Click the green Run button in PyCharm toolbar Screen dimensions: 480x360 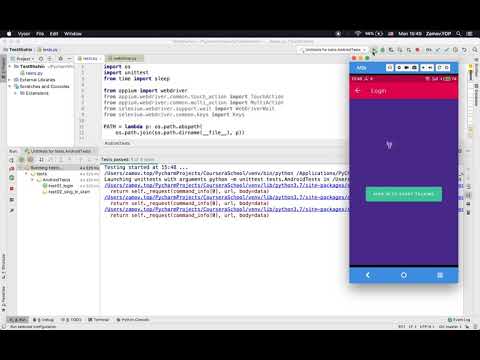tap(374, 50)
